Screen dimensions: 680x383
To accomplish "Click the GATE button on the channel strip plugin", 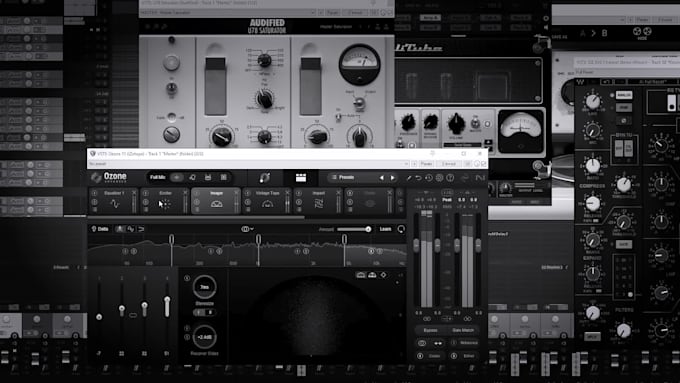I will point(624,245).
